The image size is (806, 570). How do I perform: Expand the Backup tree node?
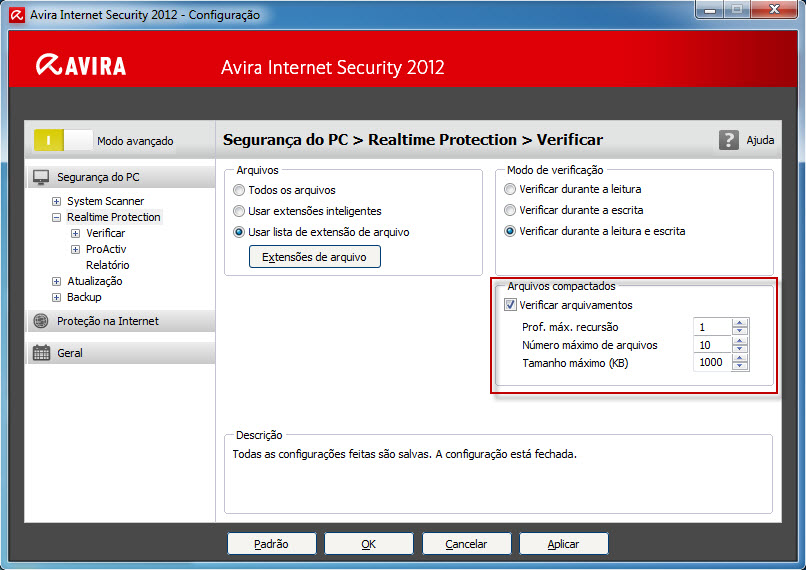point(57,297)
